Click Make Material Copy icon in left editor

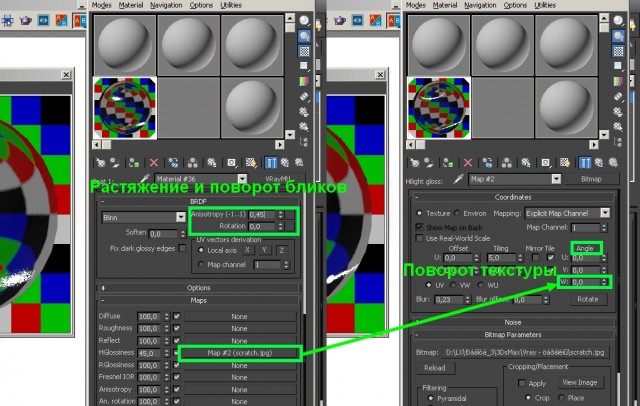173,163
